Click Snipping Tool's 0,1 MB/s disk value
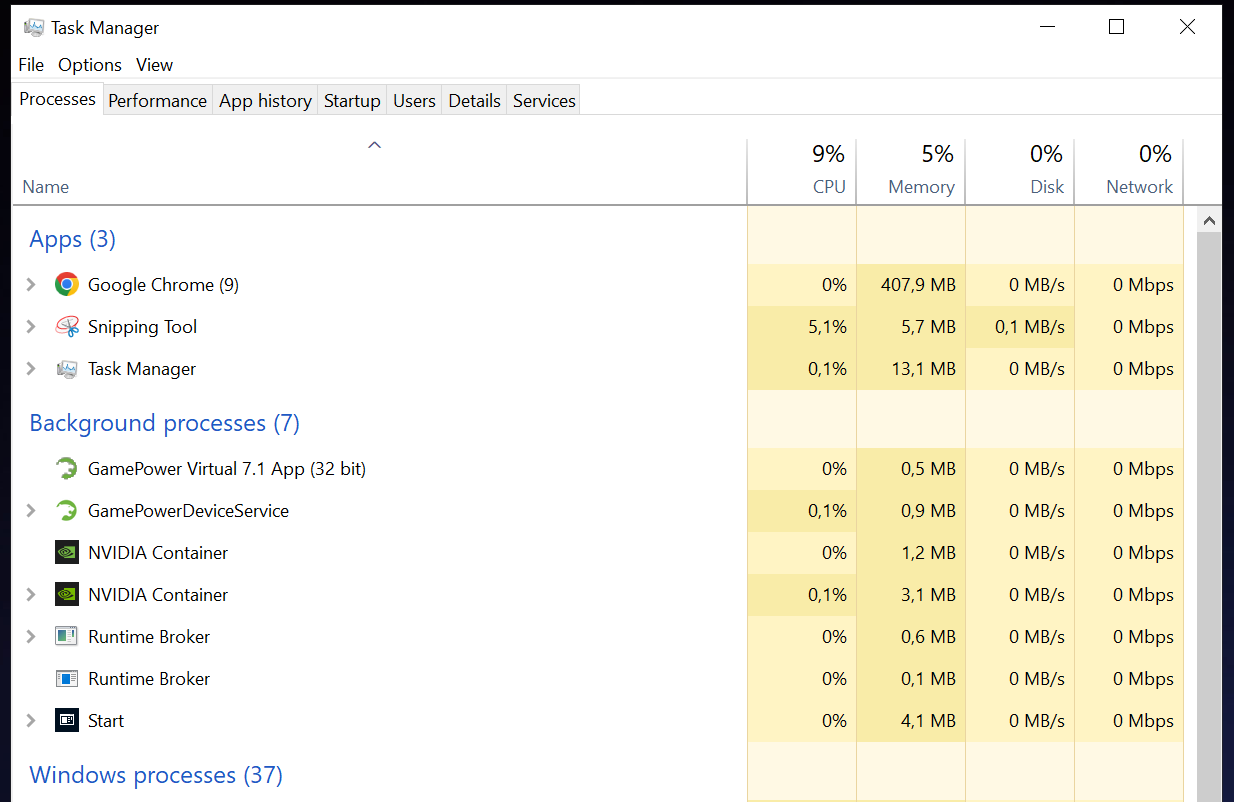This screenshot has width=1234, height=802. tap(1030, 327)
